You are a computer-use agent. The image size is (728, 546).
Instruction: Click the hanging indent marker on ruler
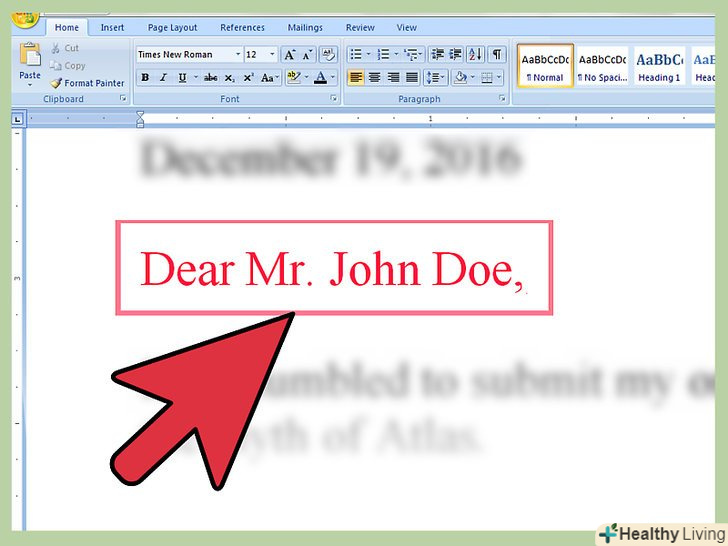point(140,123)
